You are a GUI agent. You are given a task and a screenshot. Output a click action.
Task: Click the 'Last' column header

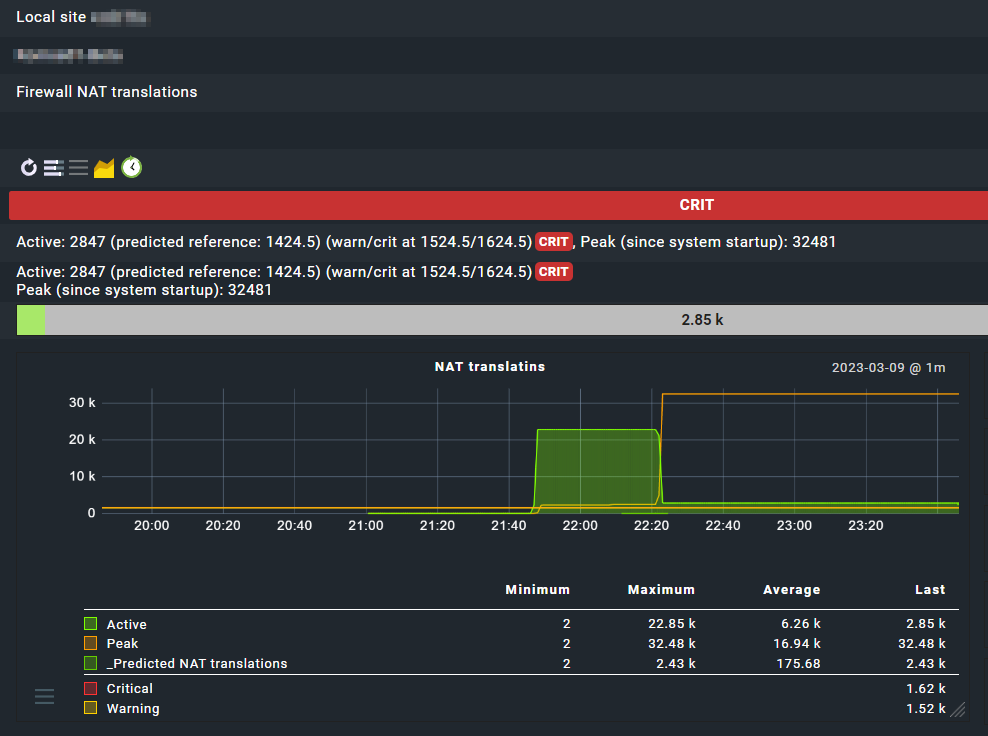coord(930,590)
